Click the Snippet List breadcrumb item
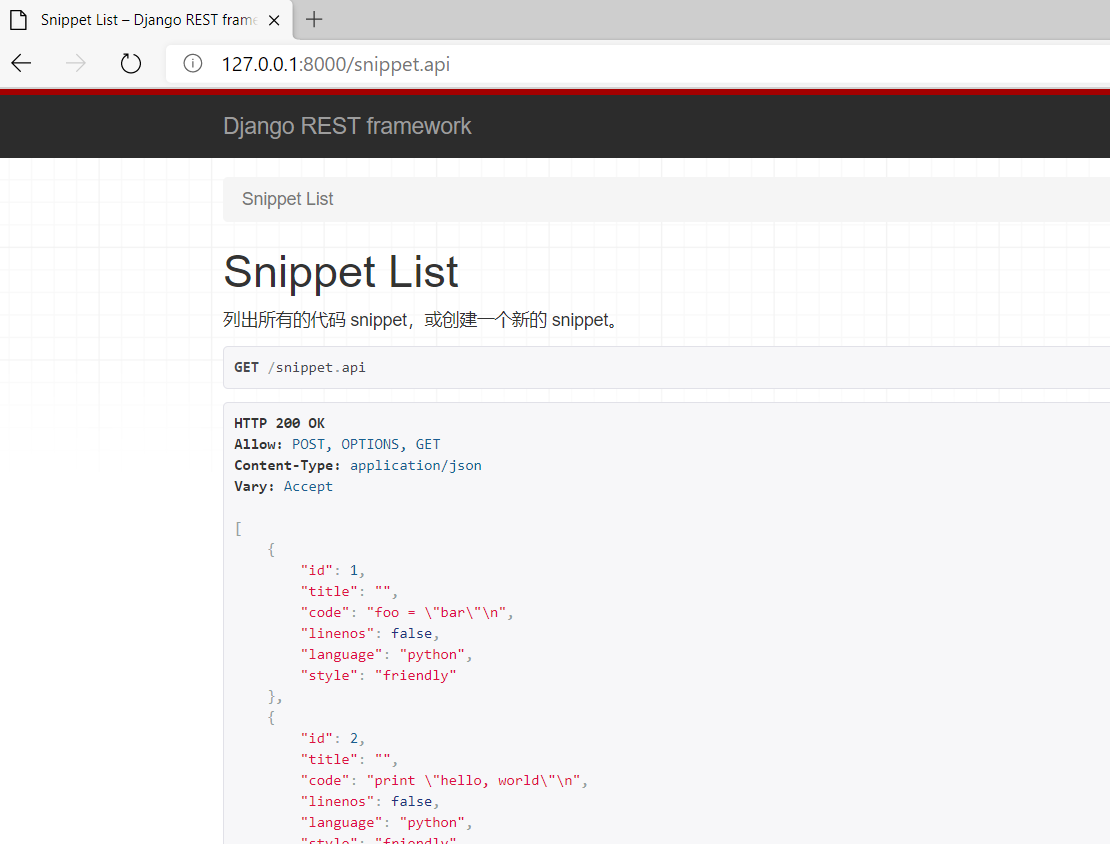 pyautogui.click(x=287, y=199)
